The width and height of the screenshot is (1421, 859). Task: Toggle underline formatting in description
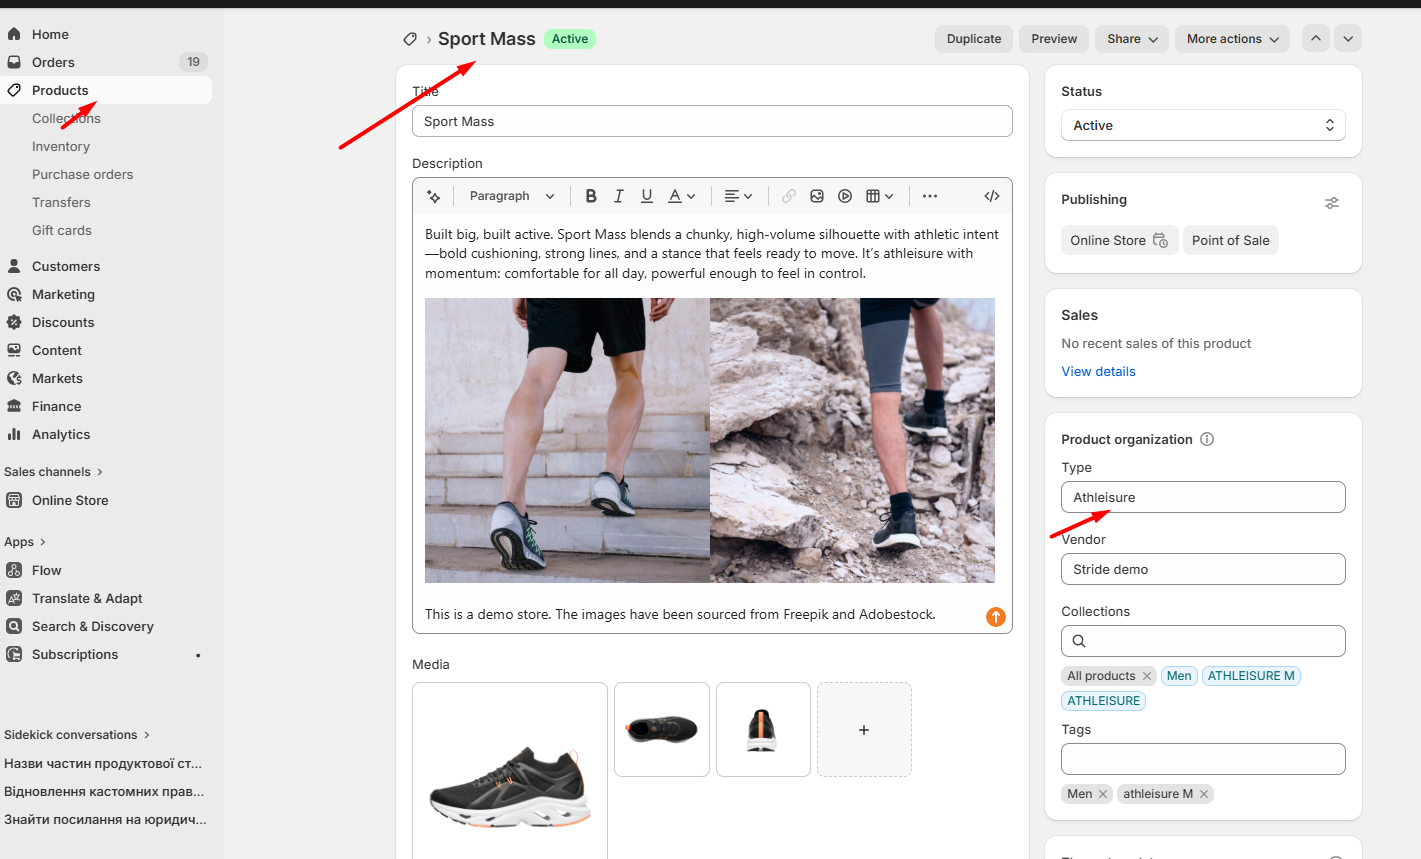(x=647, y=196)
